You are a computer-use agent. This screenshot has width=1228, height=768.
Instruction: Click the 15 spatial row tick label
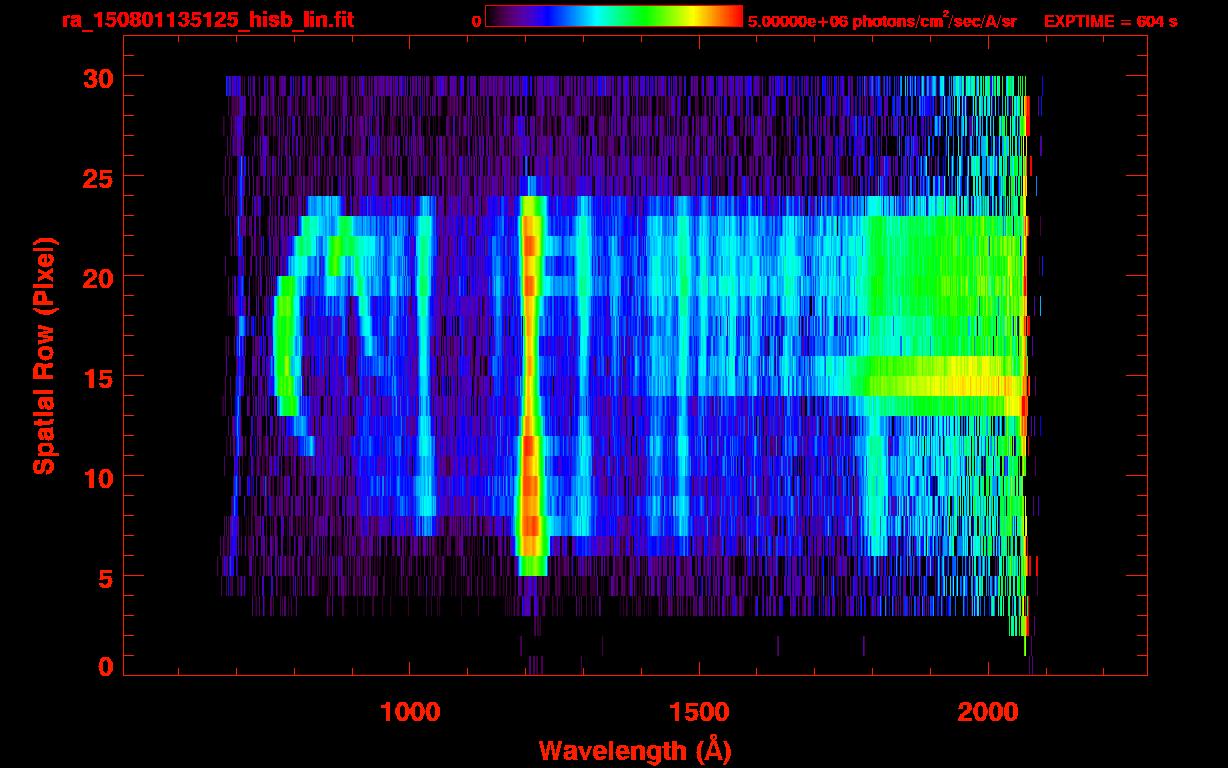point(100,377)
